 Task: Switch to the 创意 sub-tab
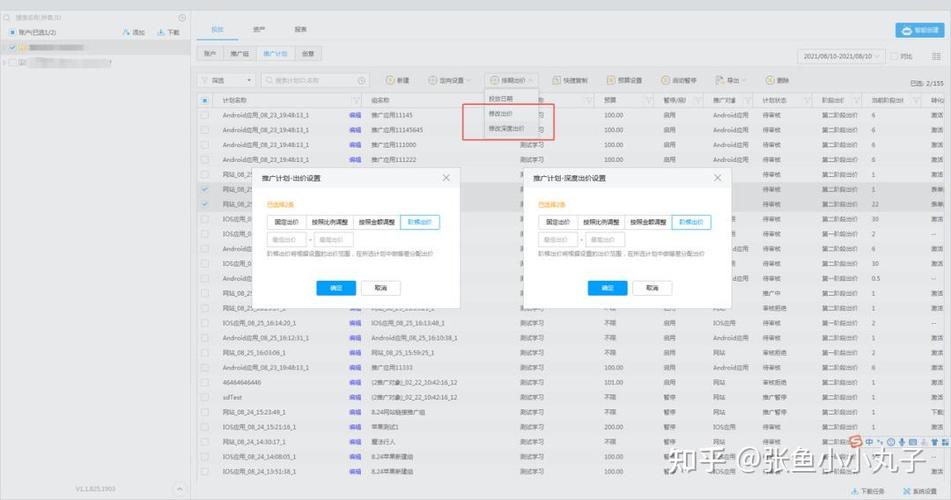click(x=308, y=54)
